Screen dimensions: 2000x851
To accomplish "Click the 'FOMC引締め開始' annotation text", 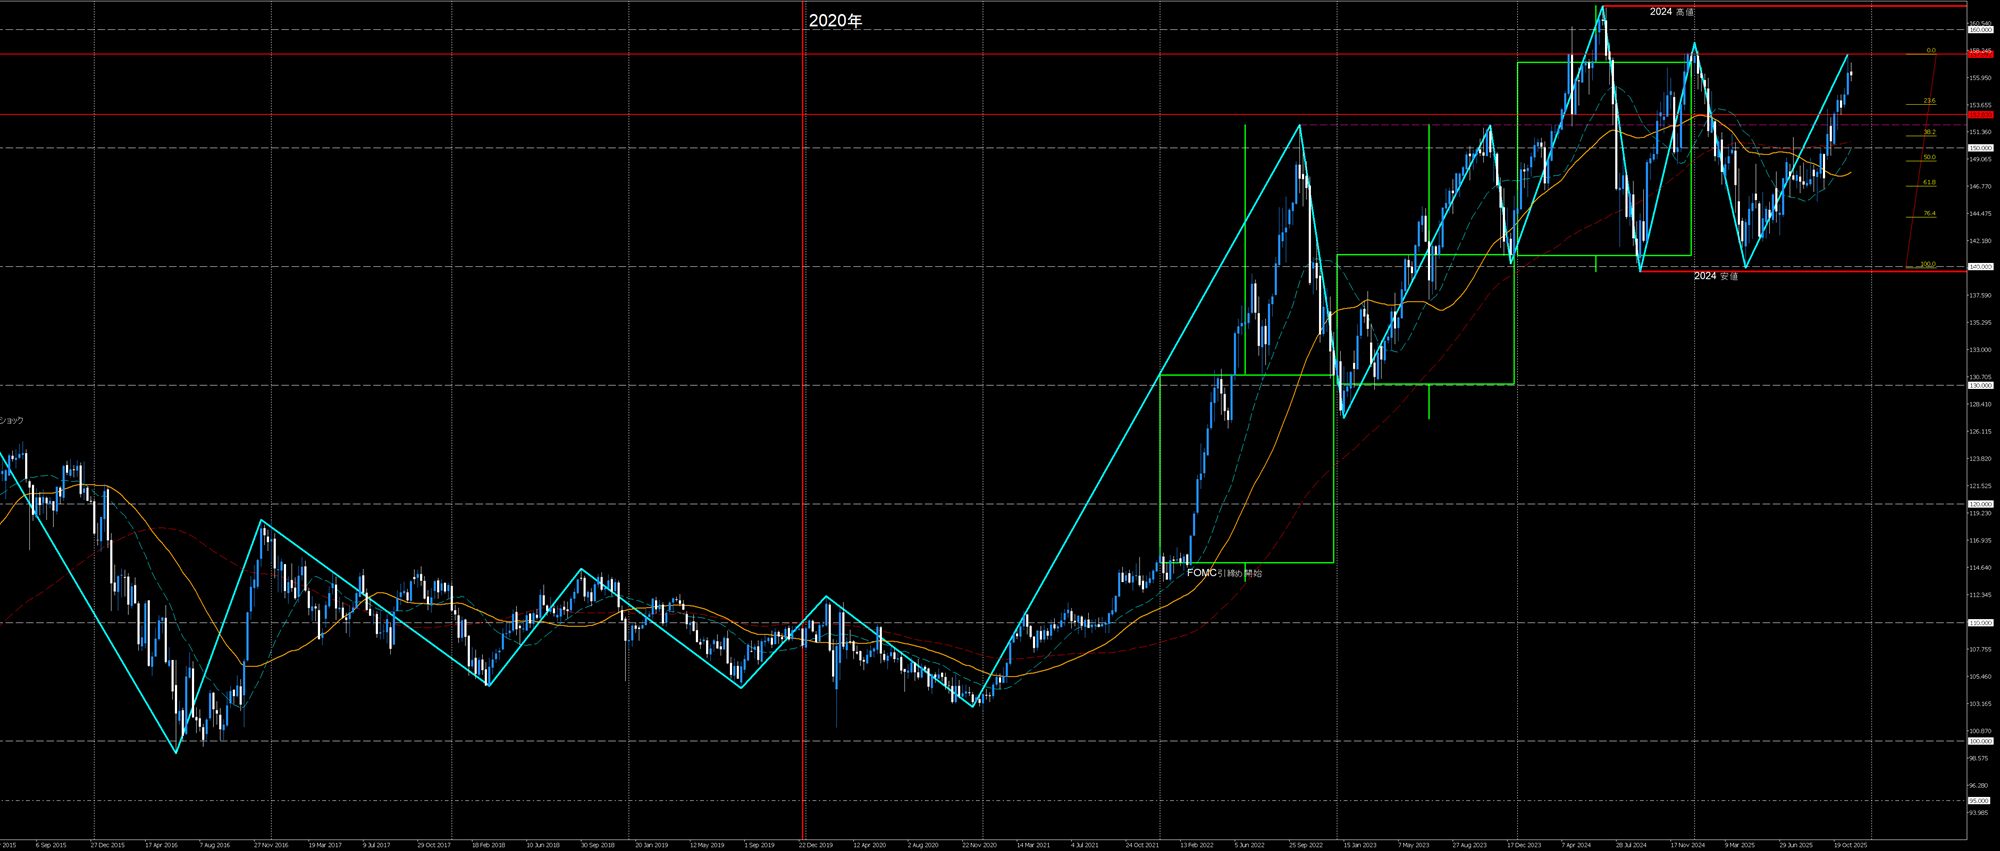I will [1224, 573].
